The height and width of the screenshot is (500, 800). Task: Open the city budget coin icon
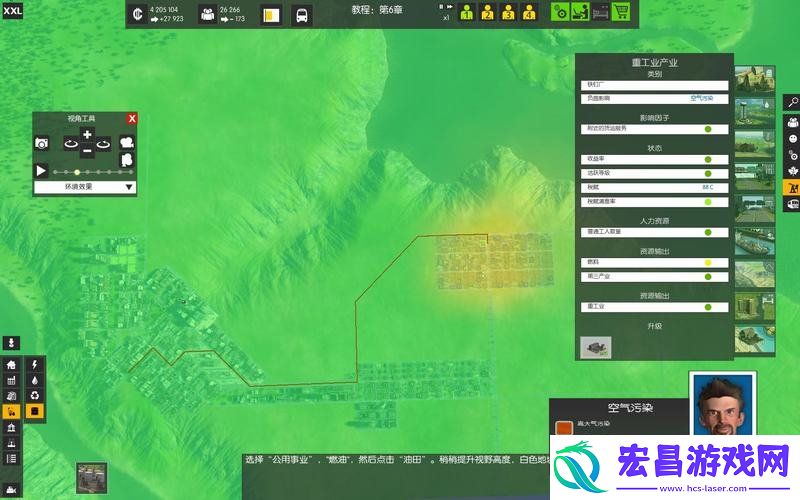click(137, 14)
